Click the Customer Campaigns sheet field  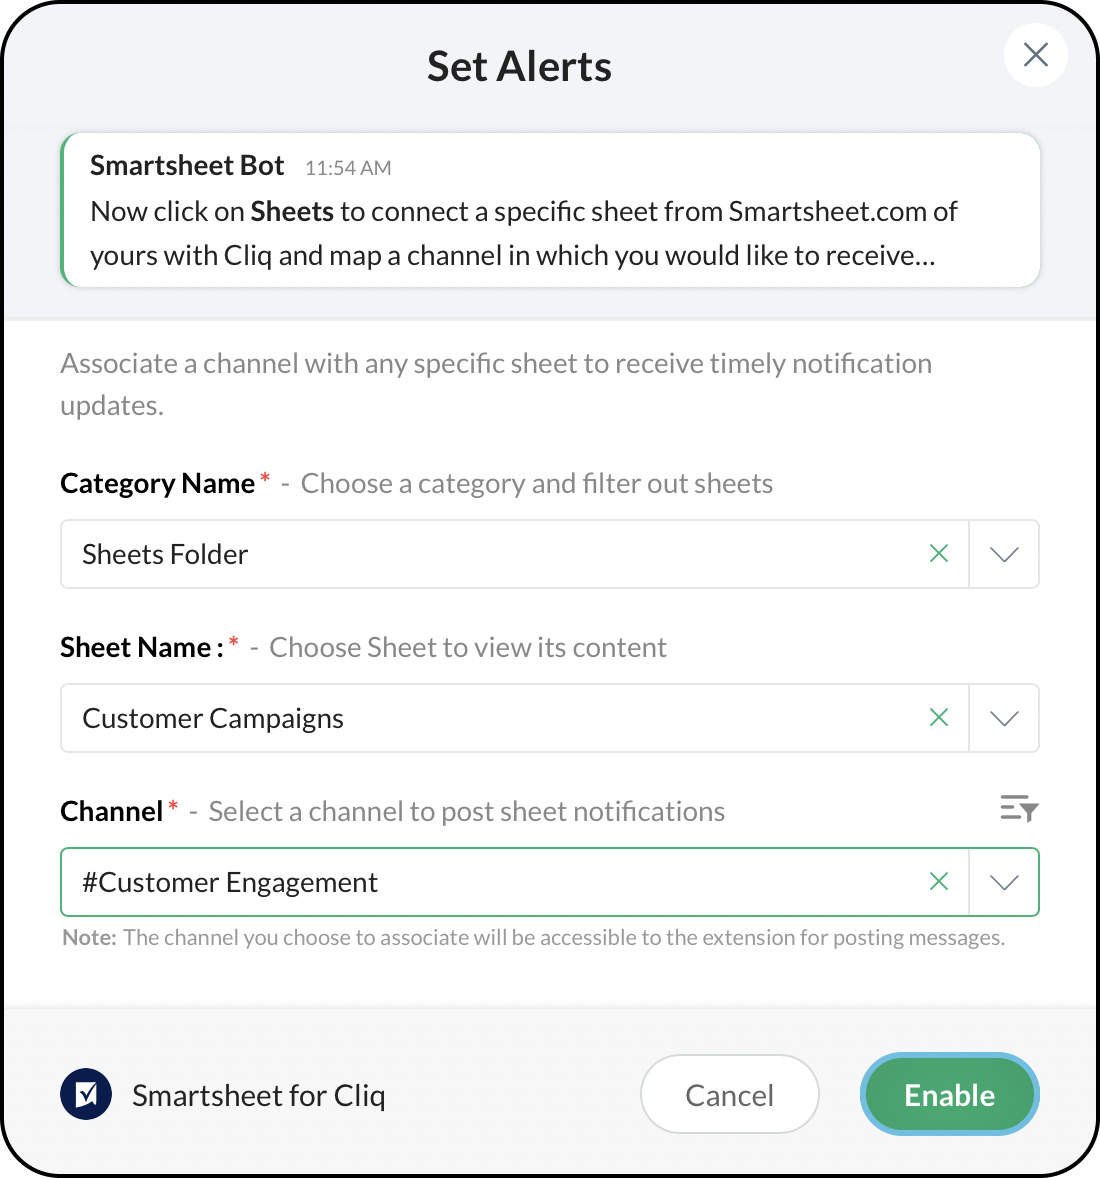click(x=490, y=718)
